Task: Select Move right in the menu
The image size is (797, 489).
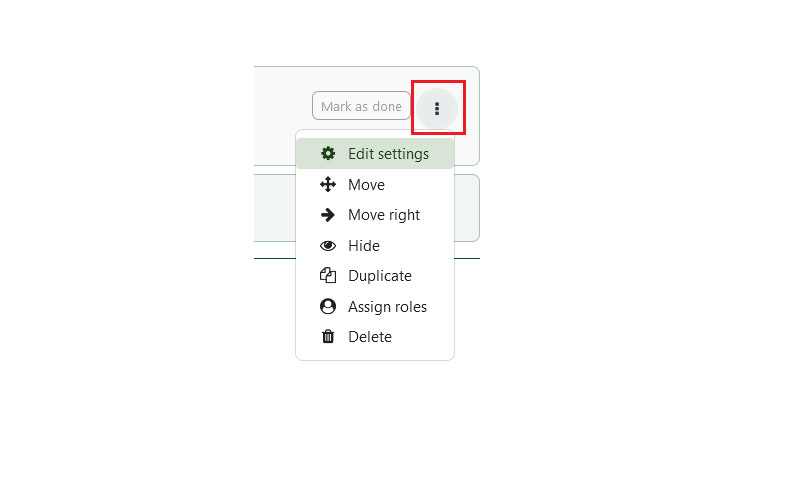Action: pyautogui.click(x=375, y=215)
